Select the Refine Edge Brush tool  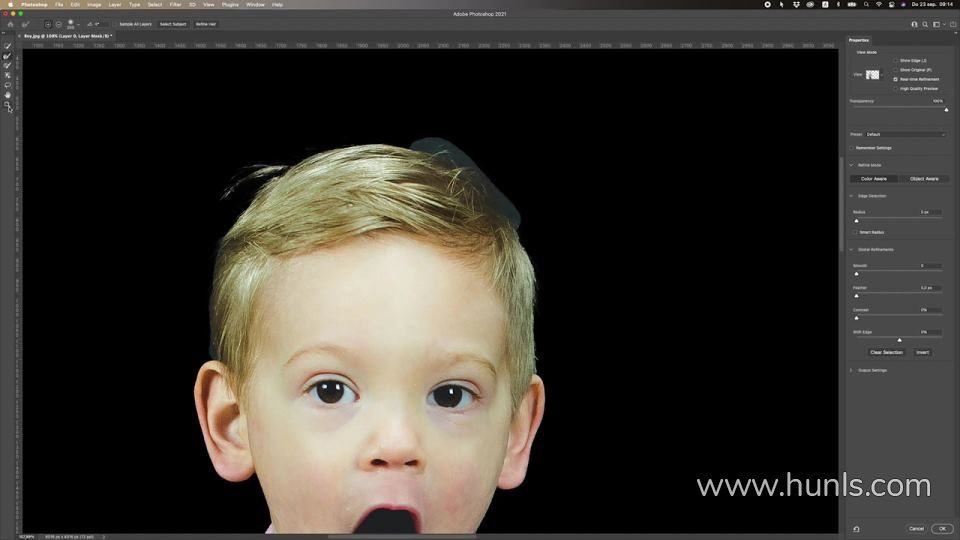(x=7, y=56)
